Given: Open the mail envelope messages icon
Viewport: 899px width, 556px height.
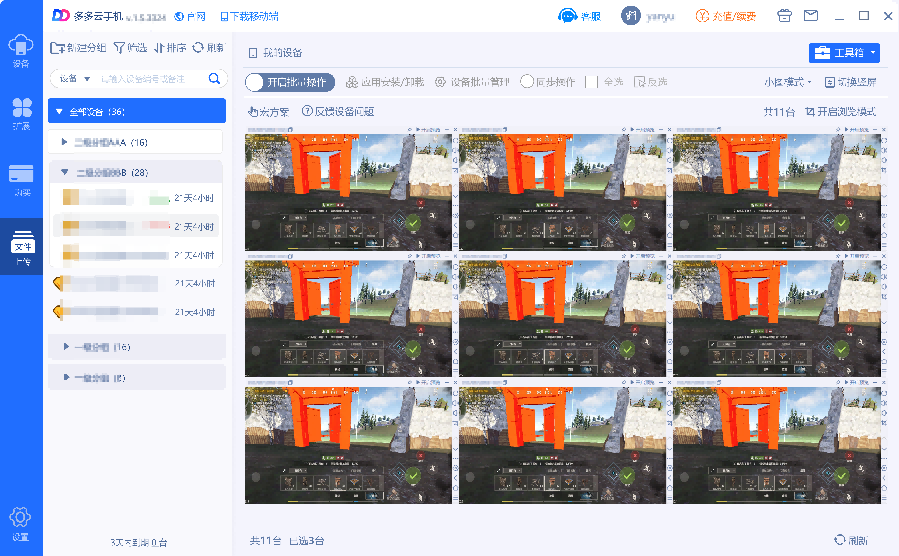Looking at the screenshot, I should 811,16.
